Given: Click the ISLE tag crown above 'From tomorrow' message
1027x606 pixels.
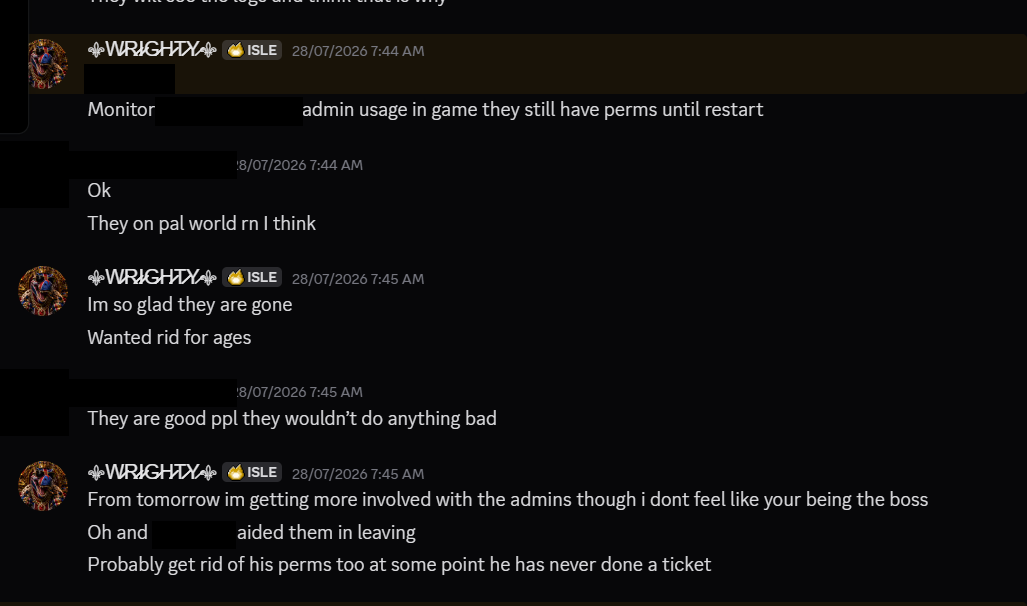Looking at the screenshot, I should (x=235, y=472).
